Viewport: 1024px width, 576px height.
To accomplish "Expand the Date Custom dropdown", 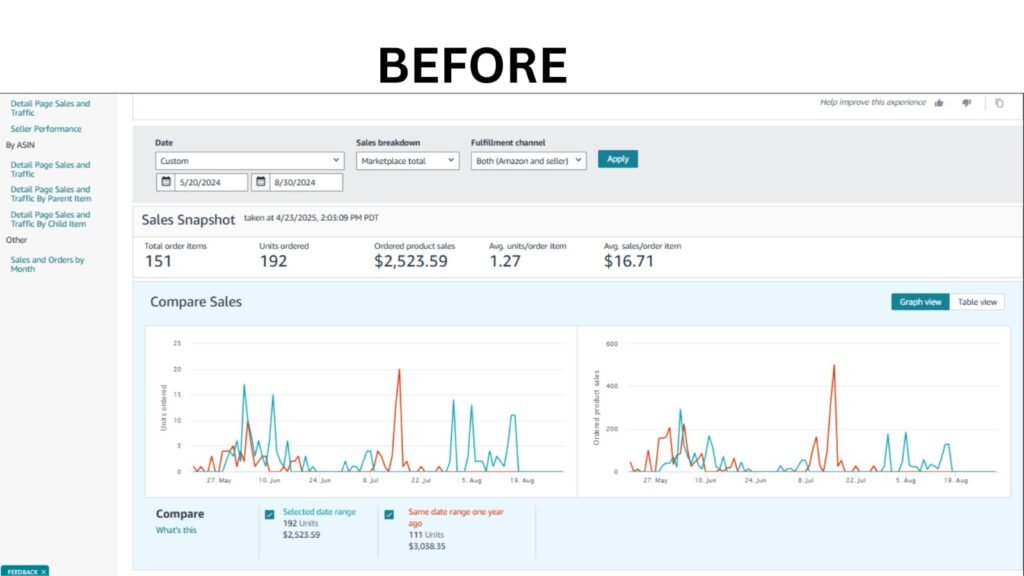I will pos(249,160).
